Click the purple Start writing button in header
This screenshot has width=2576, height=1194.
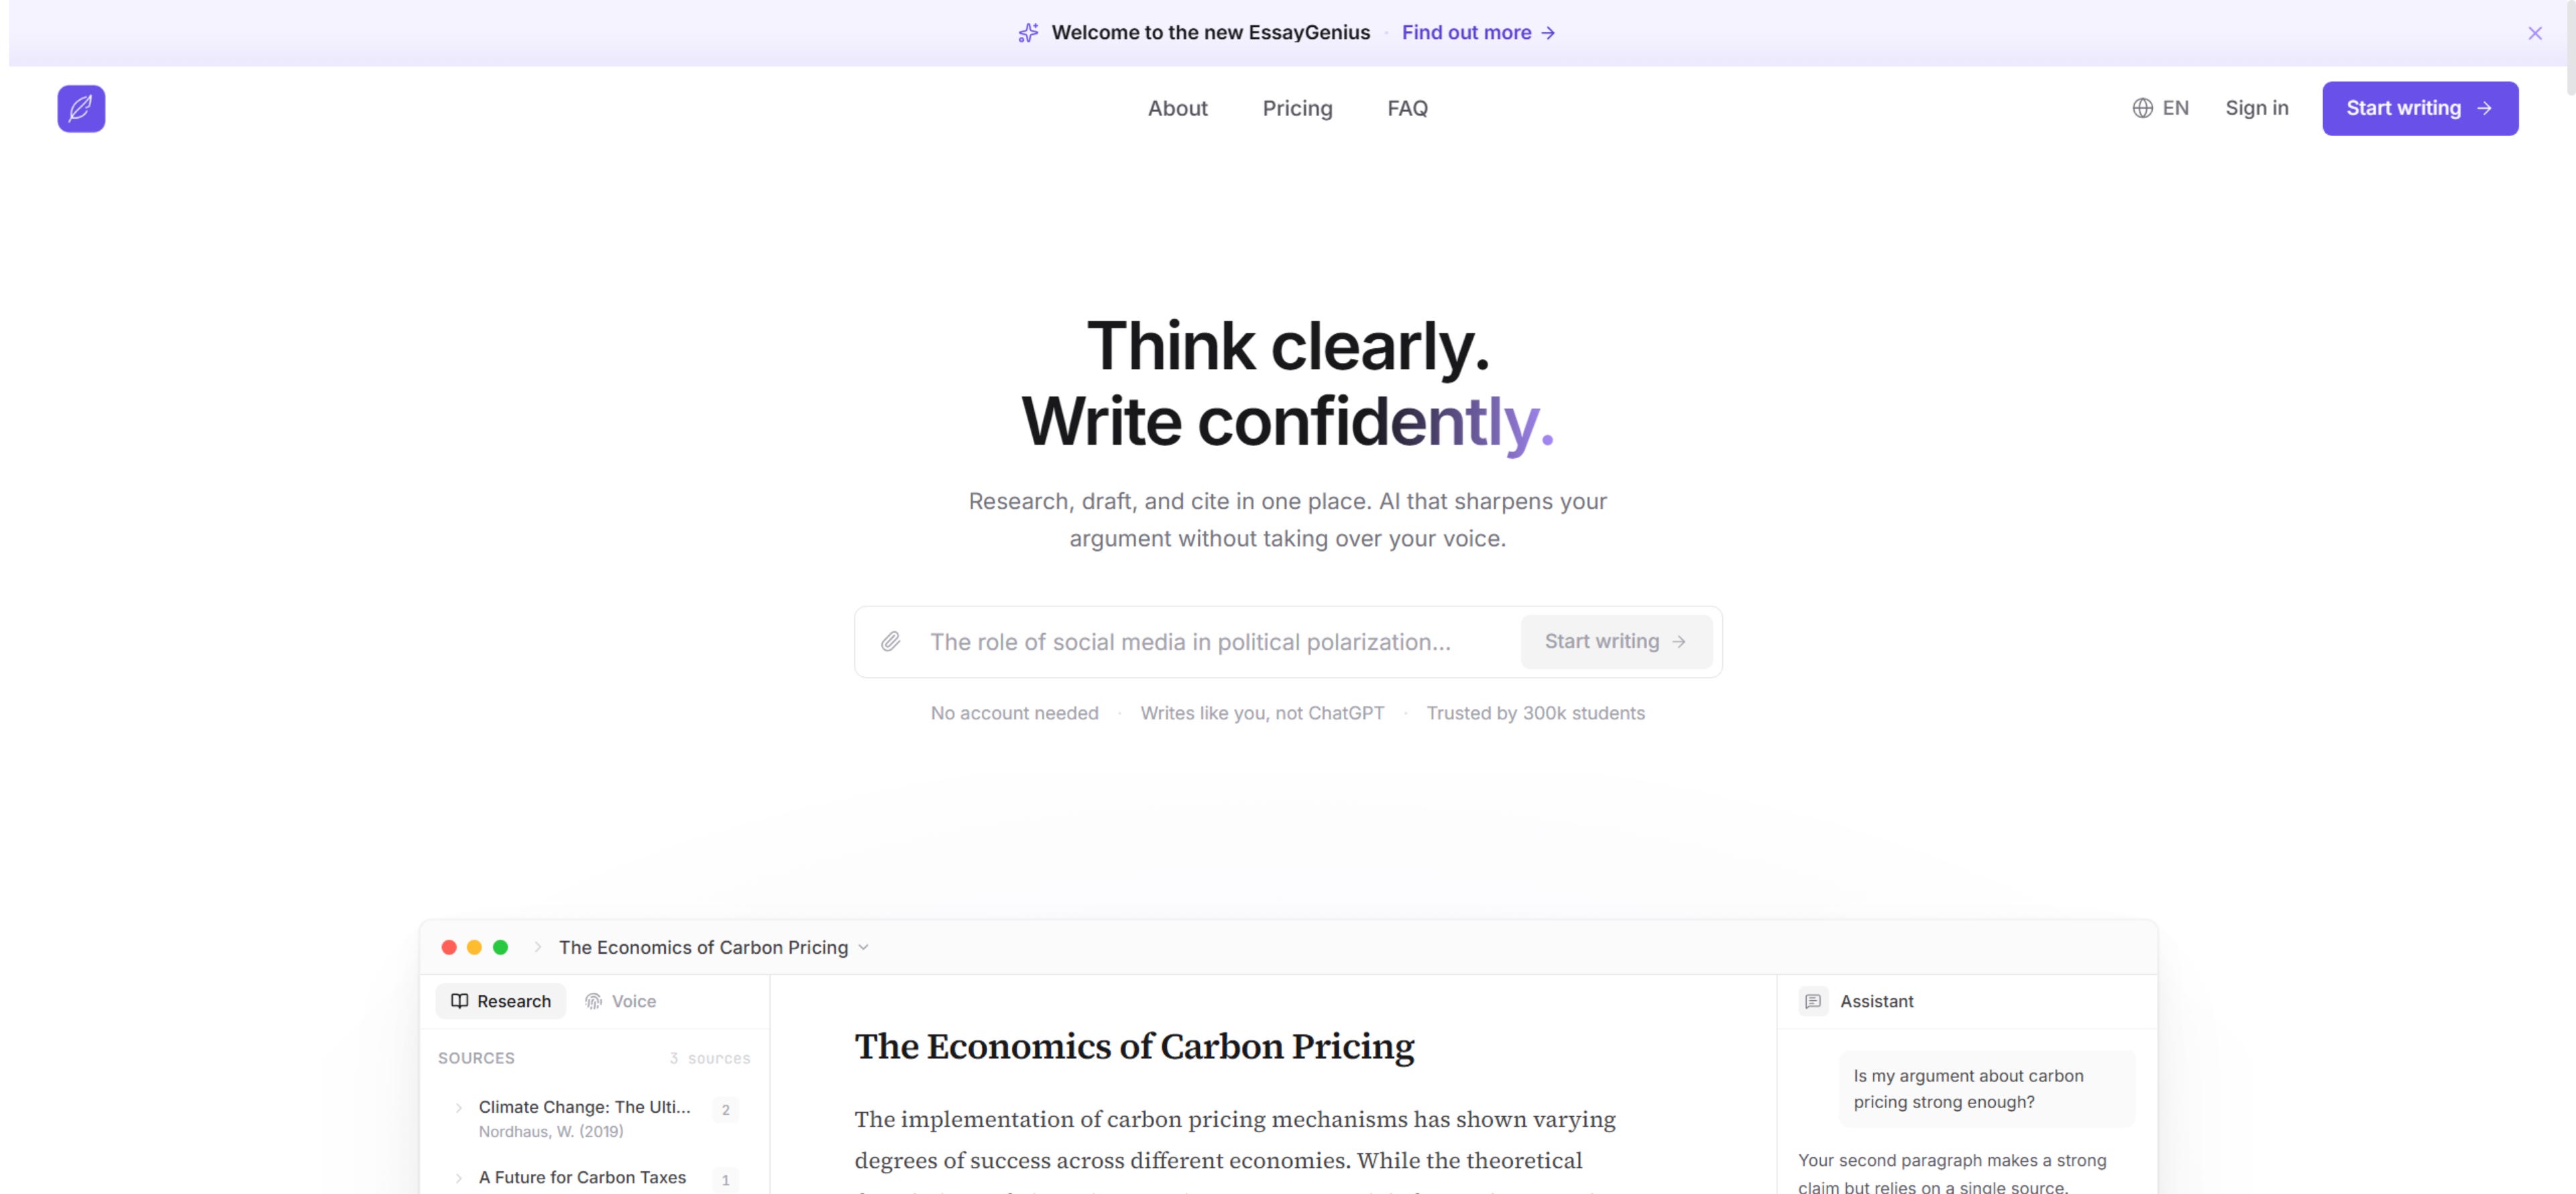(x=2419, y=108)
